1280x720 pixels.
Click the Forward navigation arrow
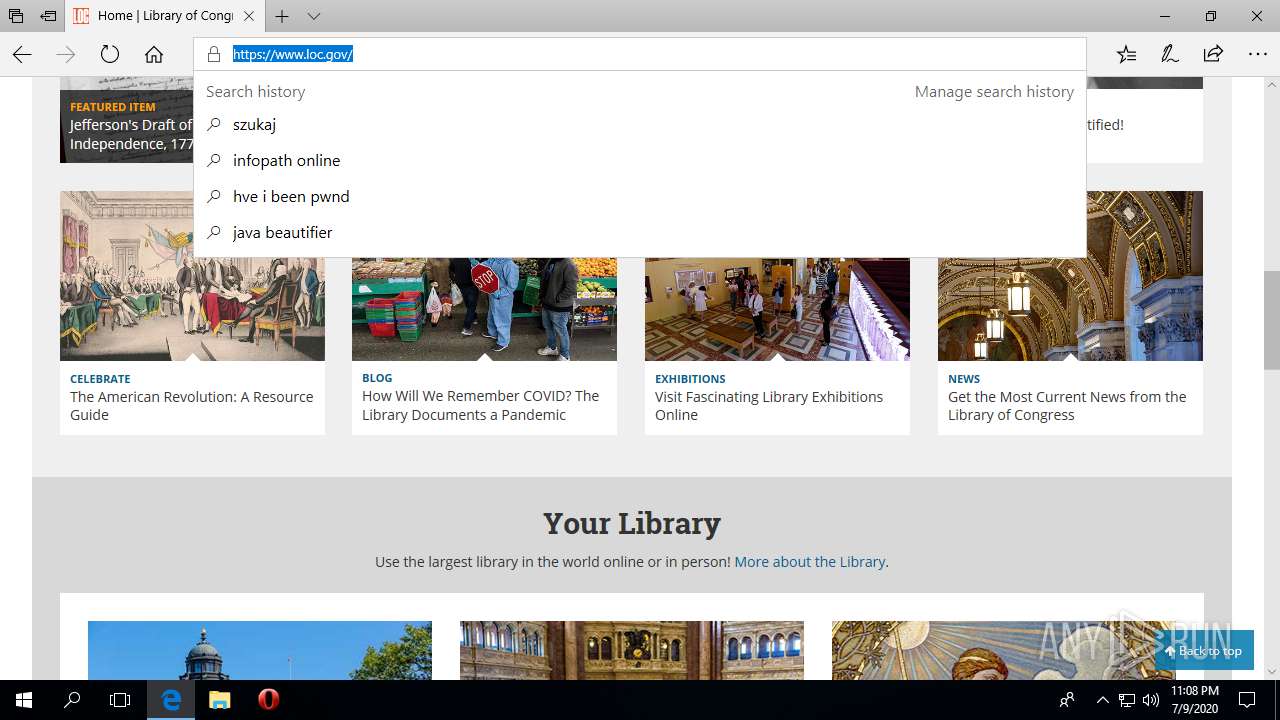(66, 54)
